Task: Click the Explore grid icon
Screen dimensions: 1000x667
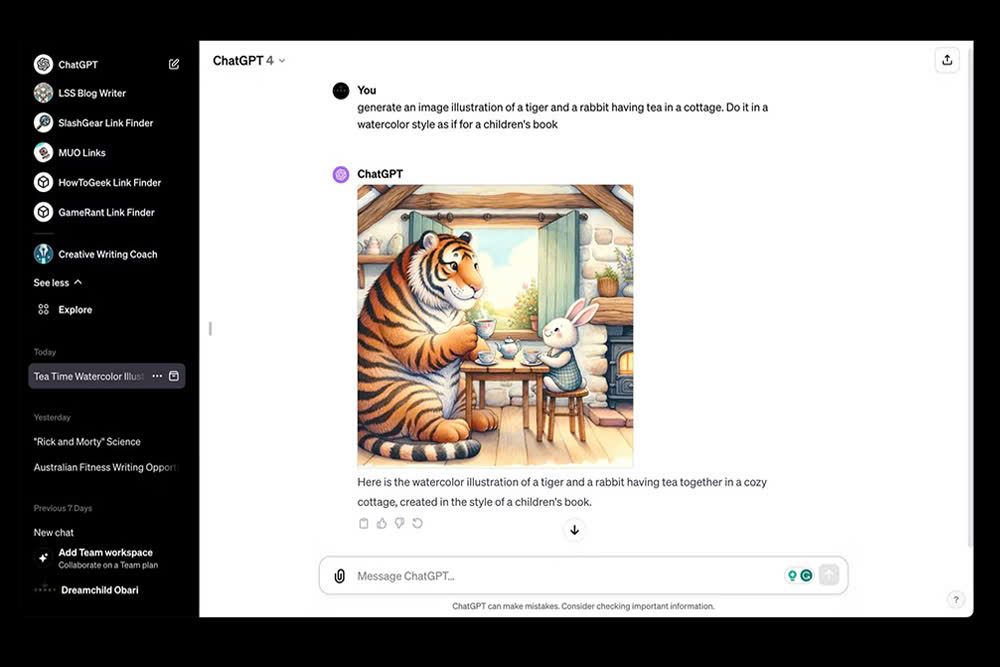Action: pyautogui.click(x=43, y=309)
